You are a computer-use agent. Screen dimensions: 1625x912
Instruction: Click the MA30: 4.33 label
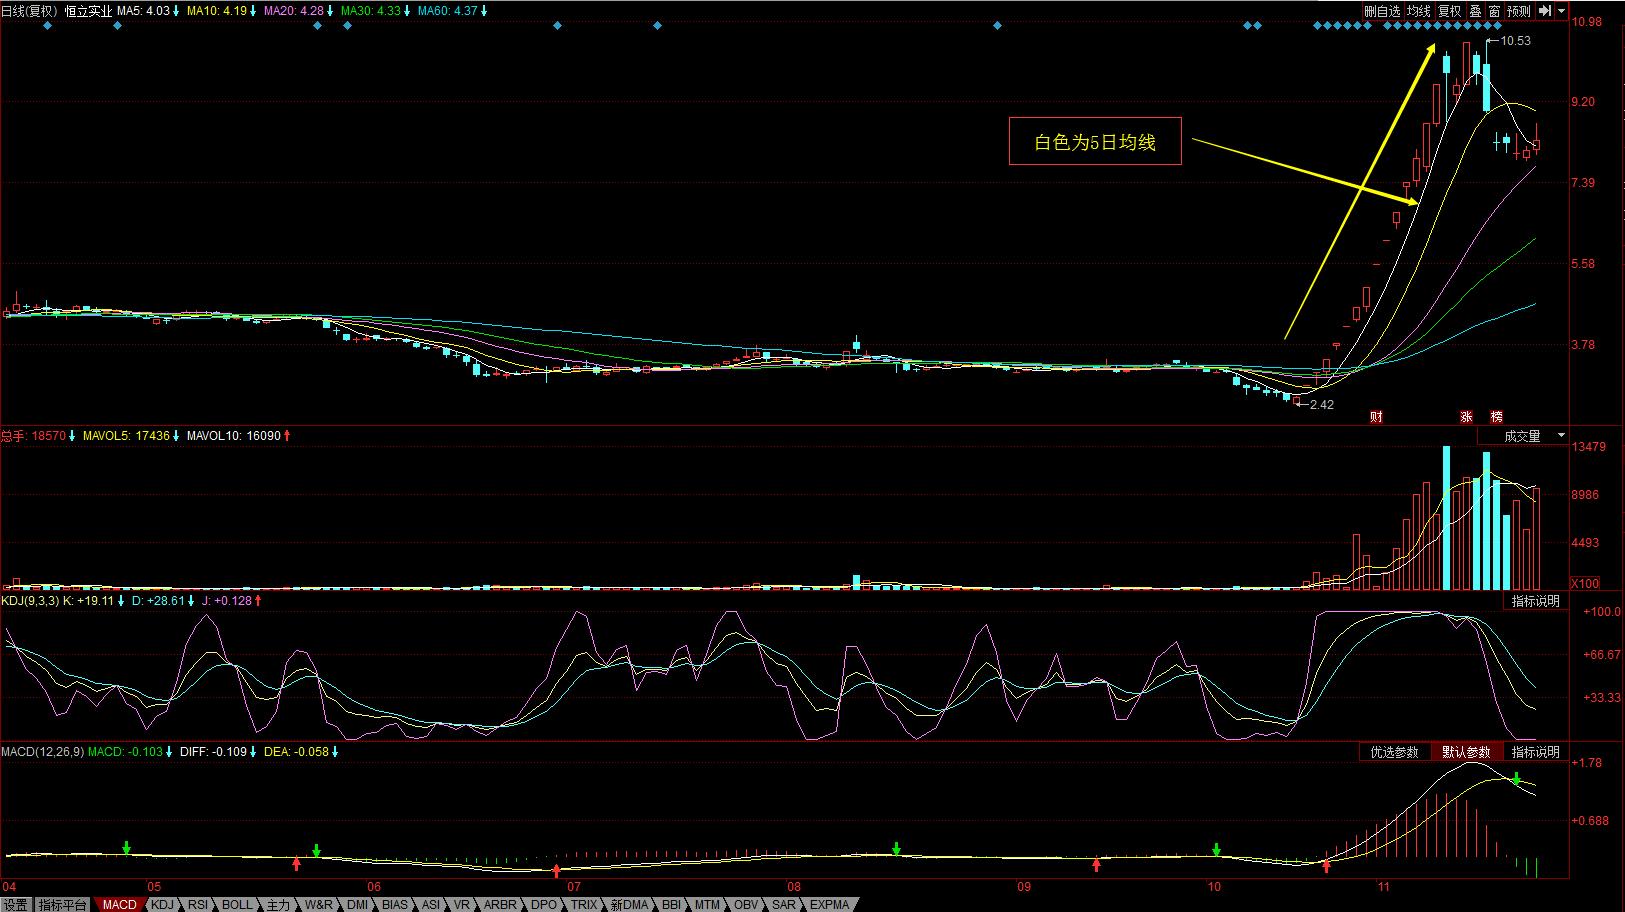pyautogui.click(x=371, y=11)
